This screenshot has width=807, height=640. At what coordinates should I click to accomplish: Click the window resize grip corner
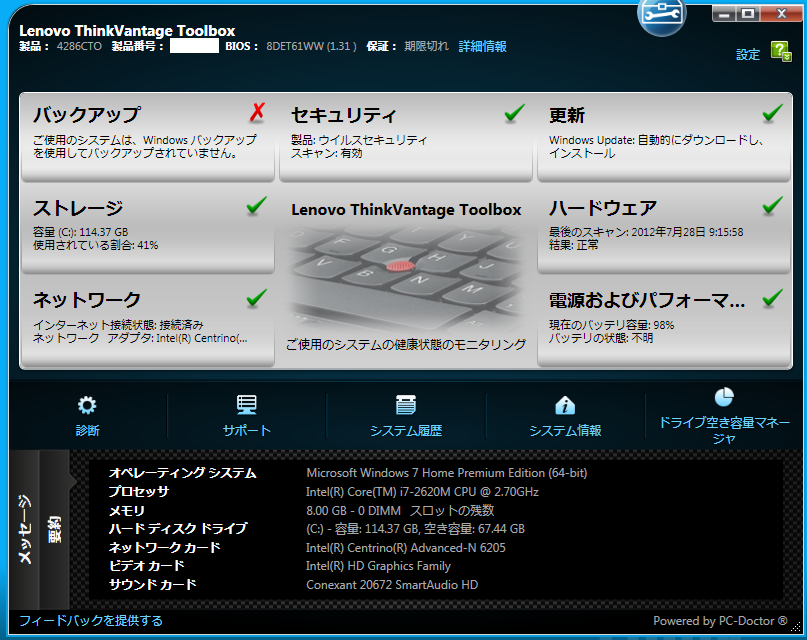796,627
